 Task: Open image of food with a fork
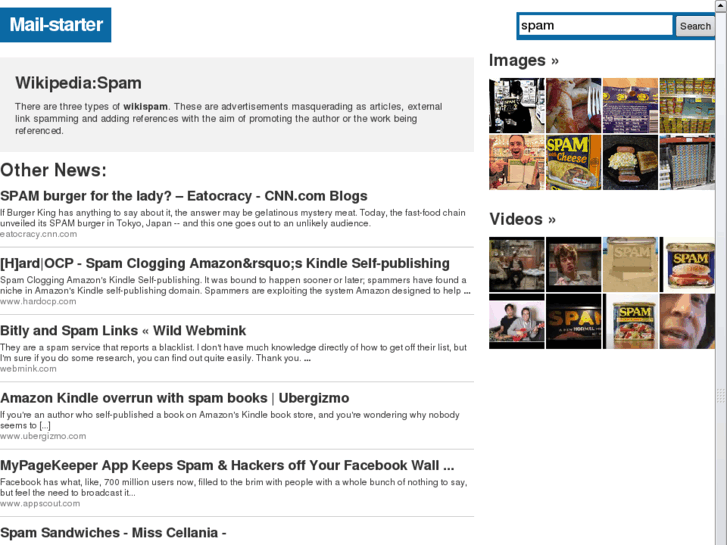click(574, 106)
